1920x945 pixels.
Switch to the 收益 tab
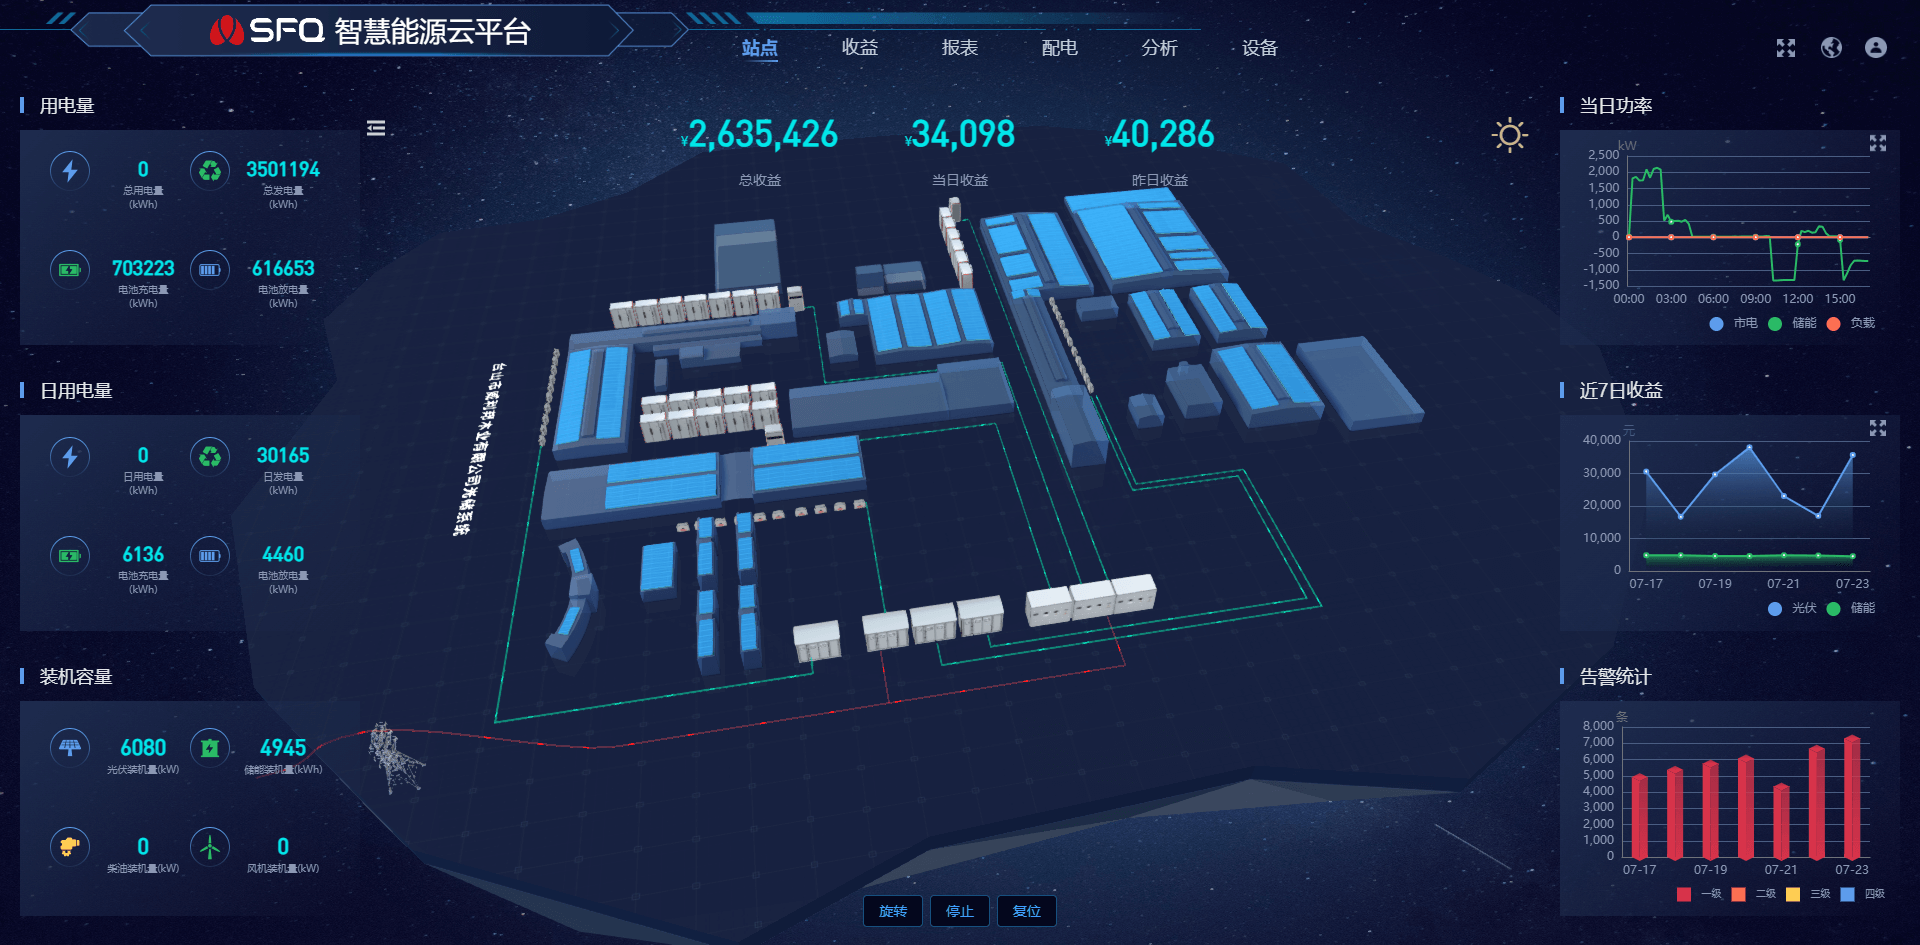[x=859, y=47]
